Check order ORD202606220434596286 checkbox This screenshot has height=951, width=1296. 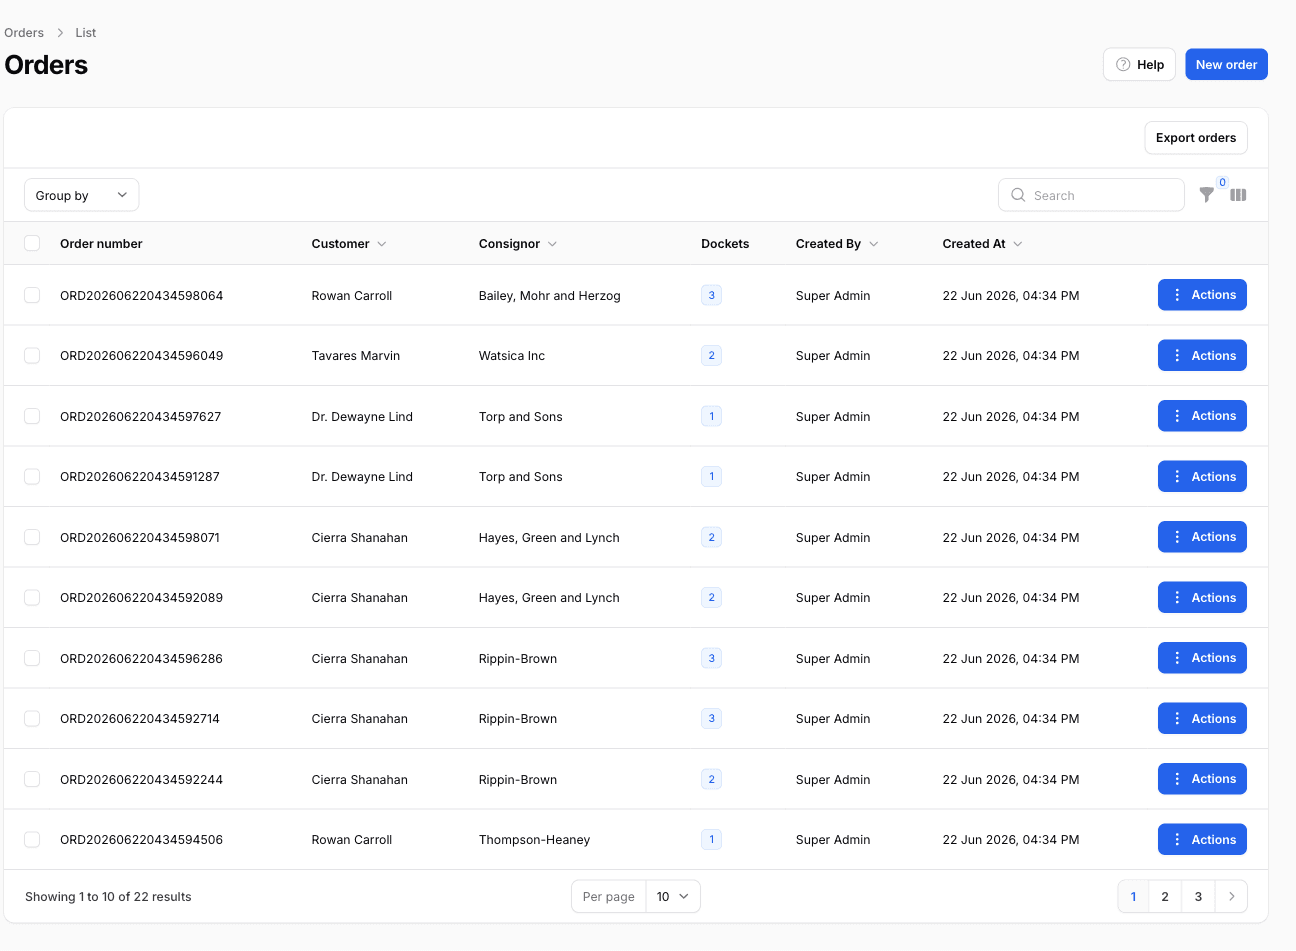[32, 658]
